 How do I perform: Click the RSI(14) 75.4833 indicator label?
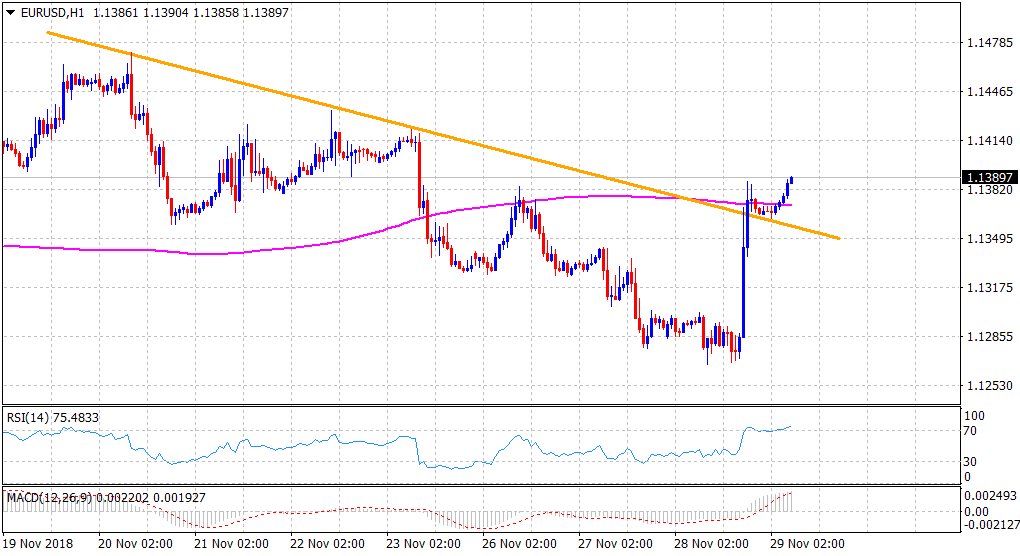coord(50,418)
